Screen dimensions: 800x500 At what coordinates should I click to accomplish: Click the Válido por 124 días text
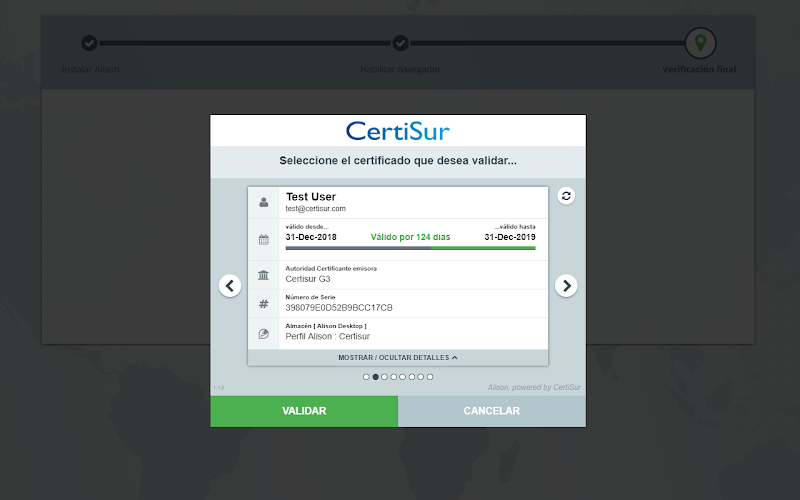410,237
